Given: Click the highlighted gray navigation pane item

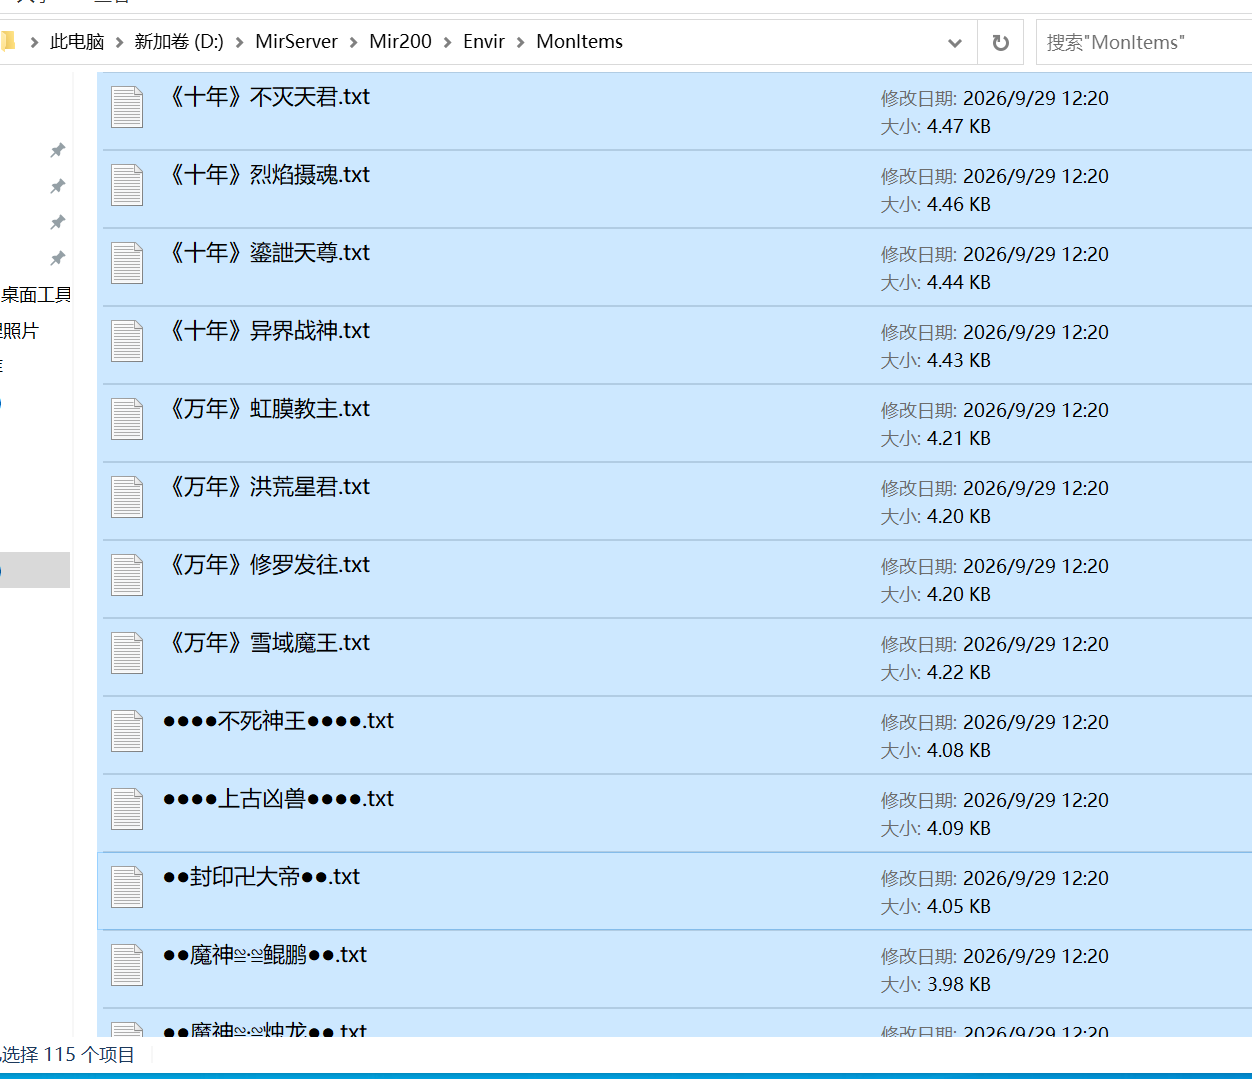Looking at the screenshot, I should point(35,570).
